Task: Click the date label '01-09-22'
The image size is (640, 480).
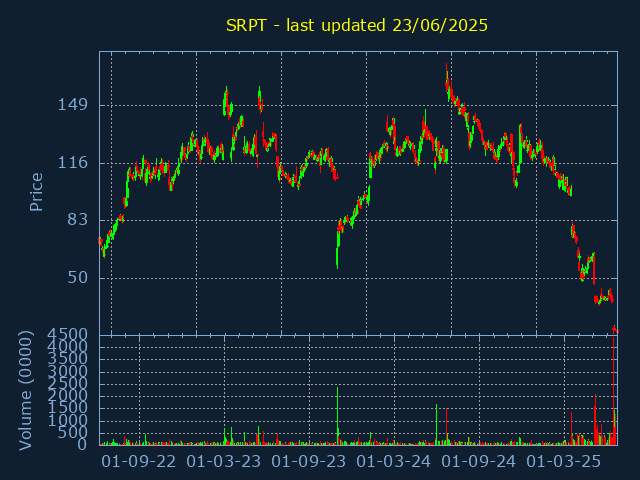Action: click(x=139, y=462)
